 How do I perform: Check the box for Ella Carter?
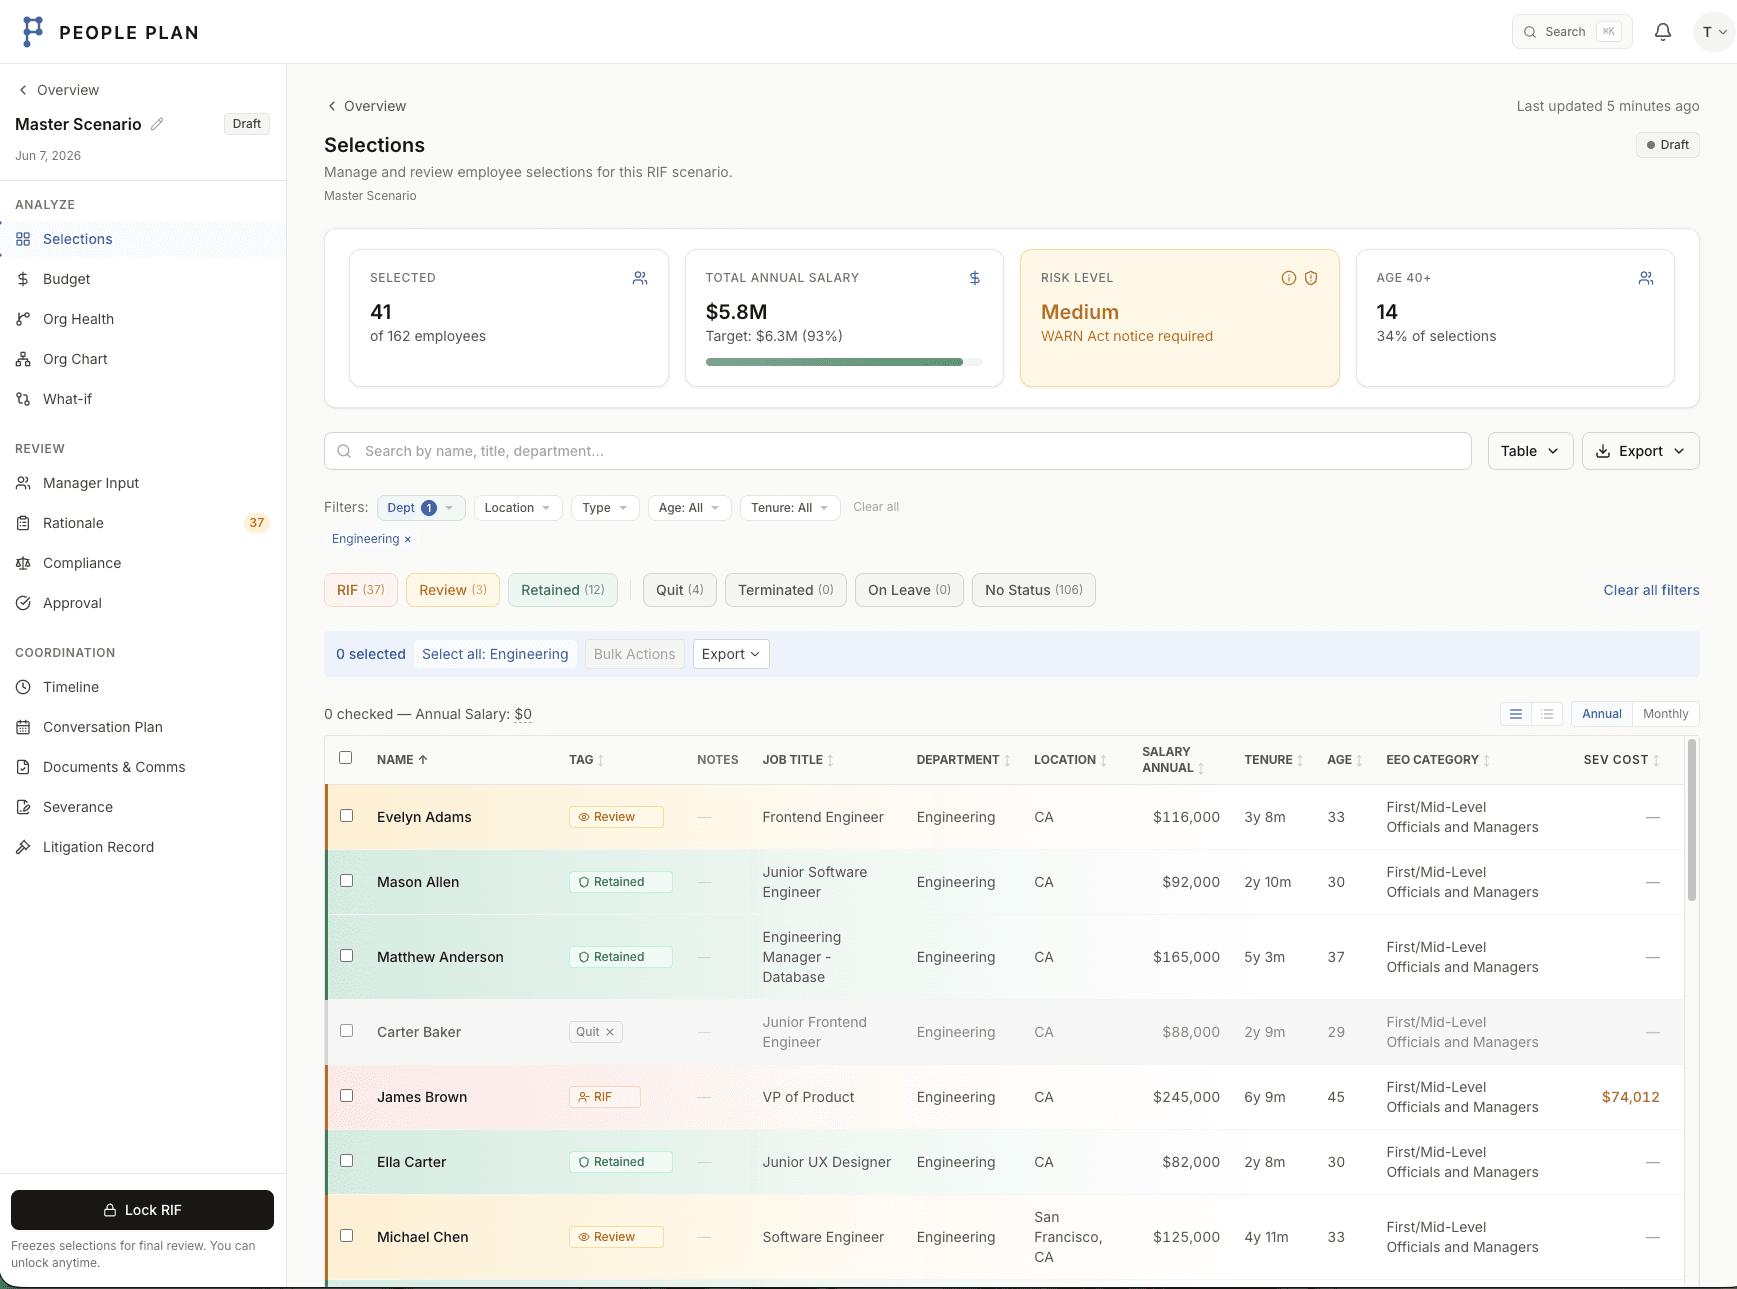(347, 1161)
